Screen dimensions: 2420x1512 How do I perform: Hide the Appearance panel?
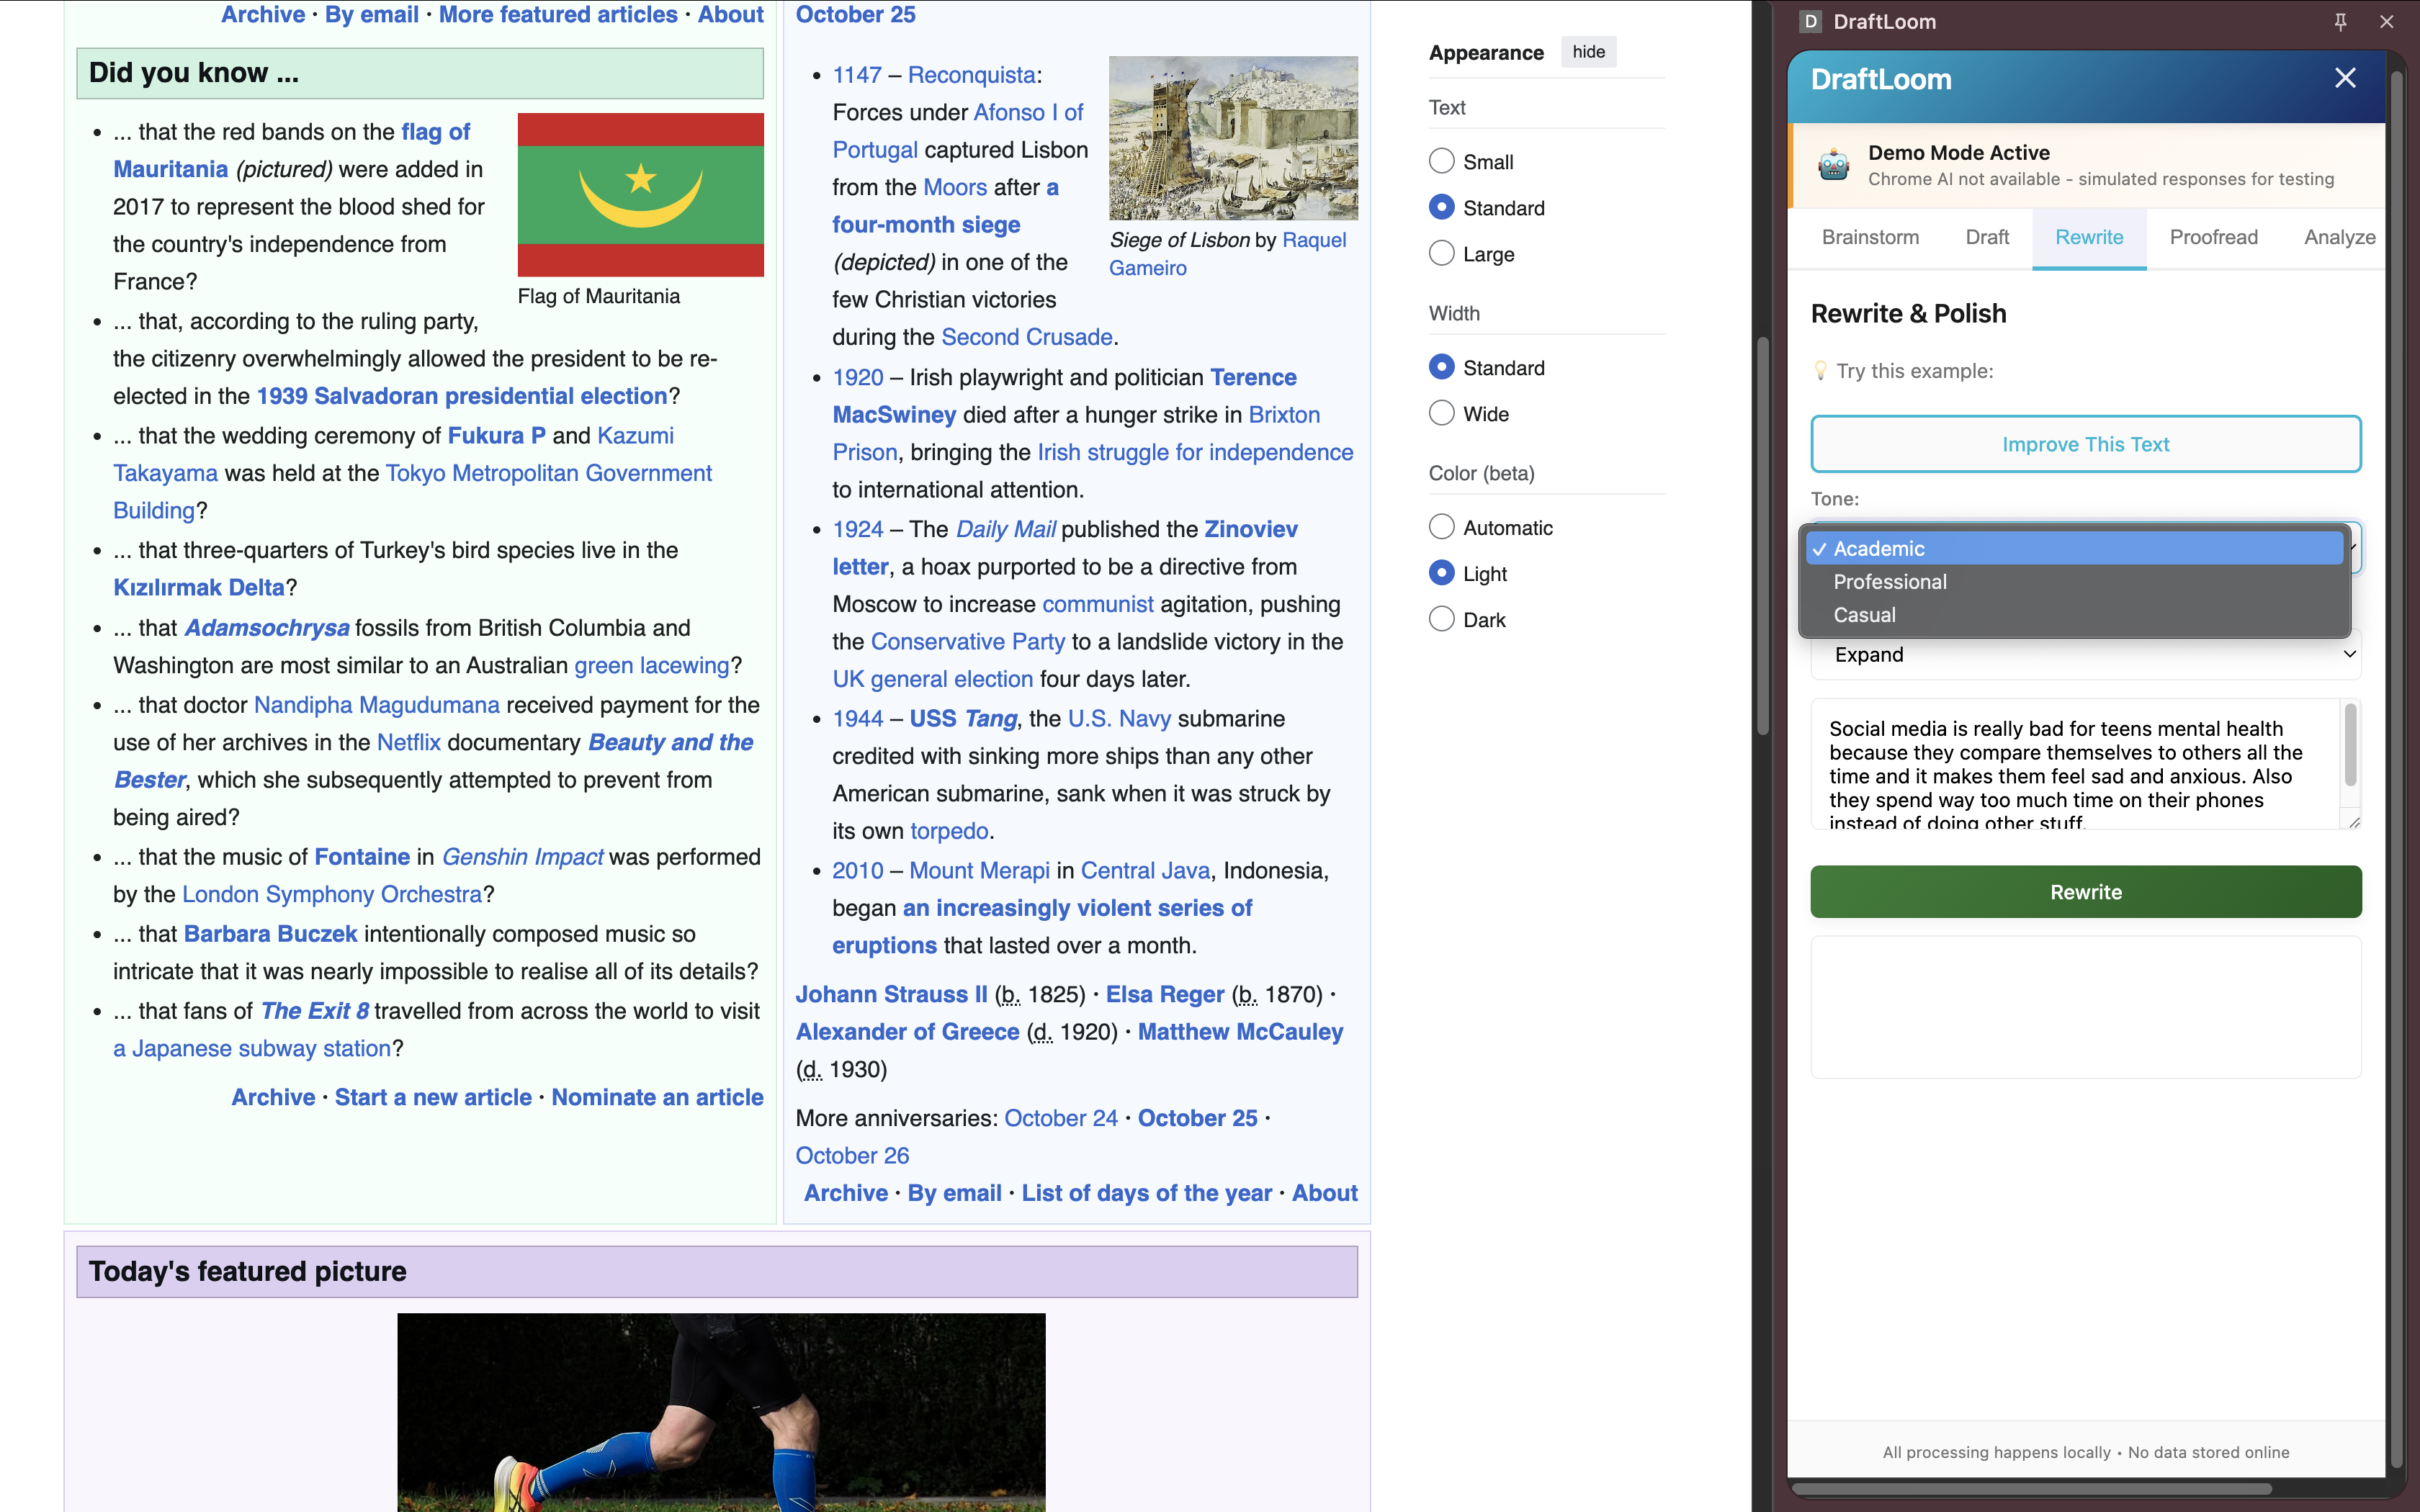tap(1588, 52)
